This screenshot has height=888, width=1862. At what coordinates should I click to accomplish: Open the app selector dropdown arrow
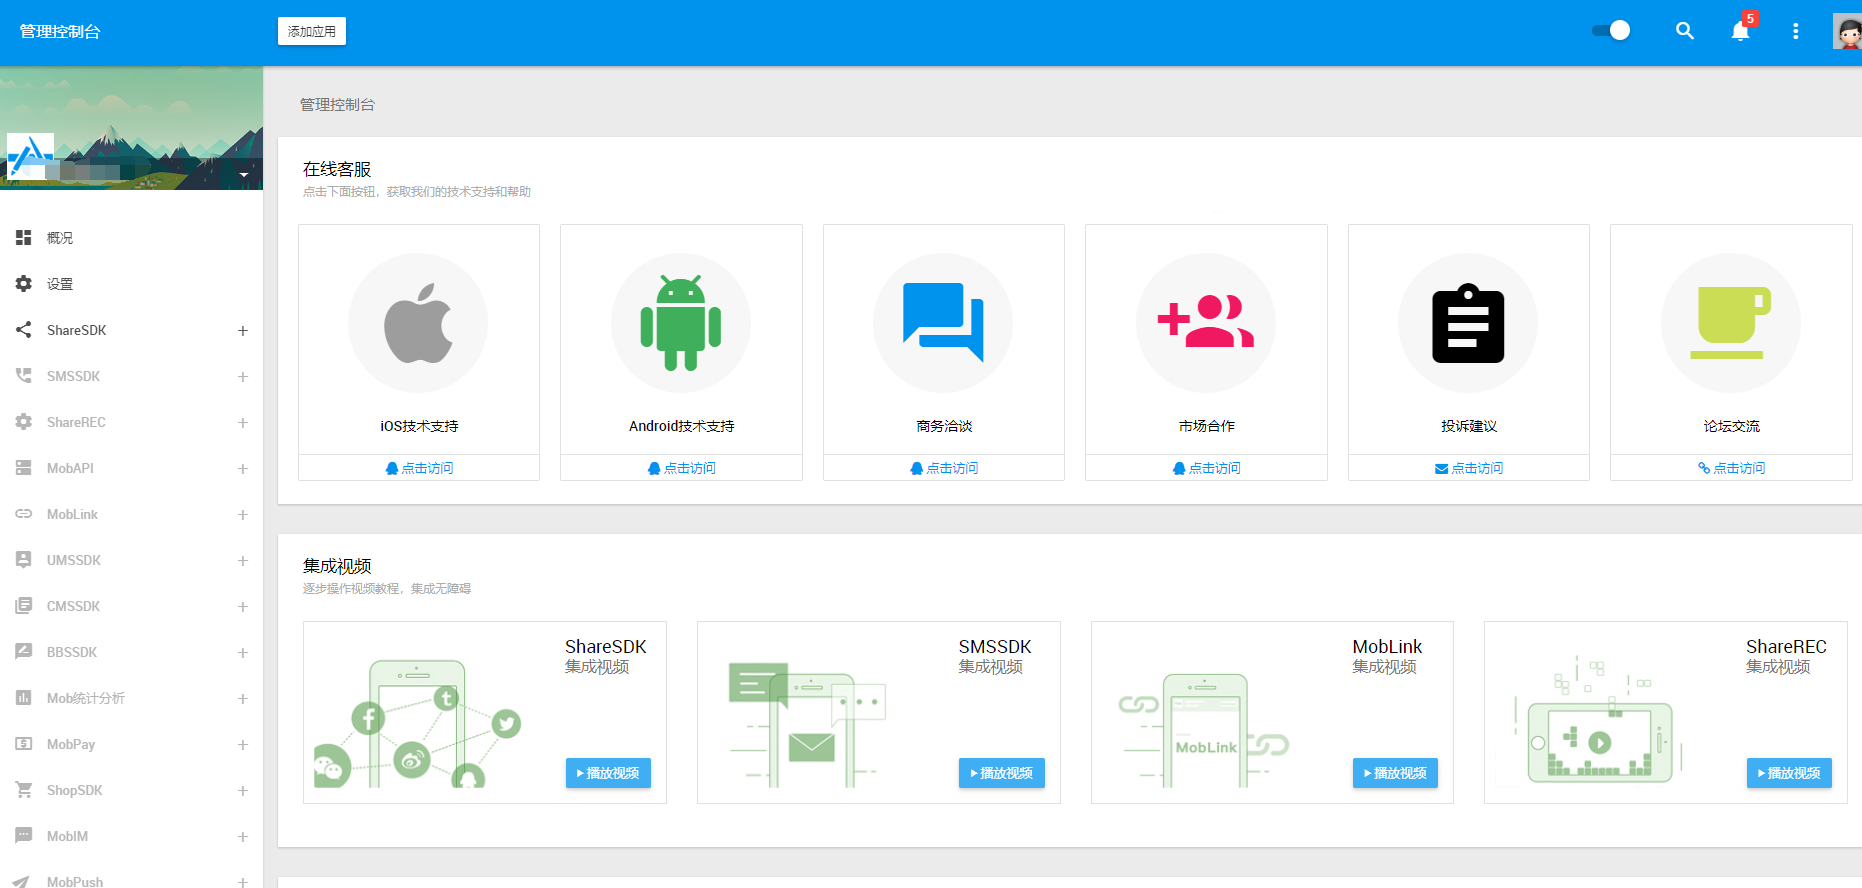(244, 175)
